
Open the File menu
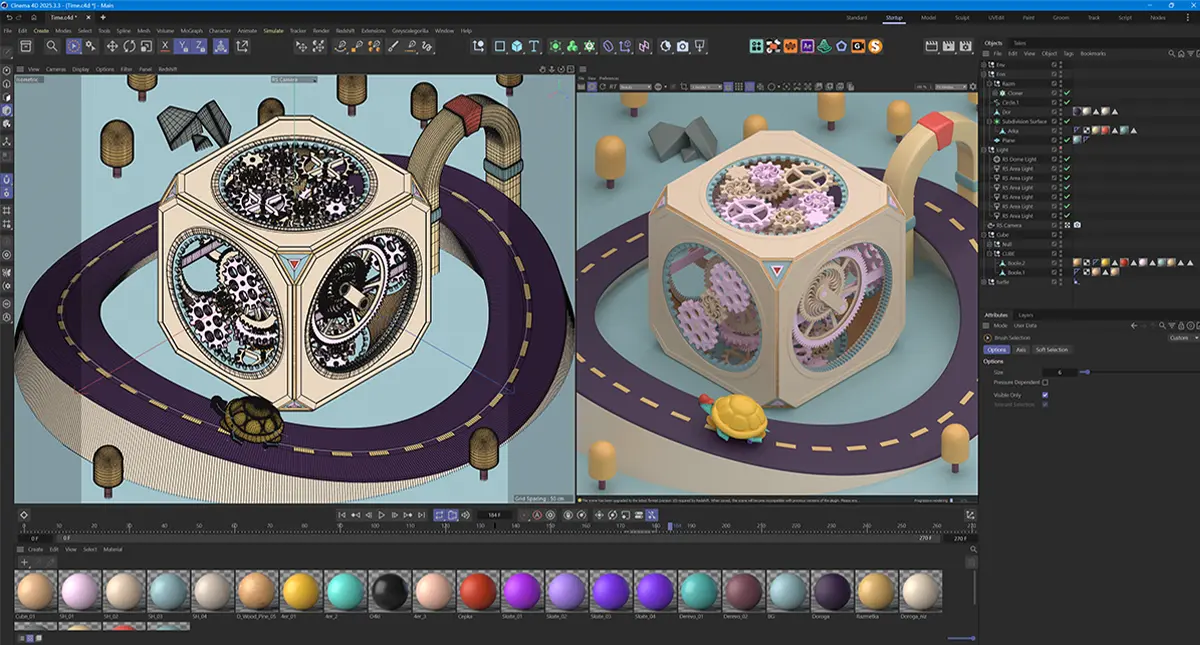click(x=9, y=31)
